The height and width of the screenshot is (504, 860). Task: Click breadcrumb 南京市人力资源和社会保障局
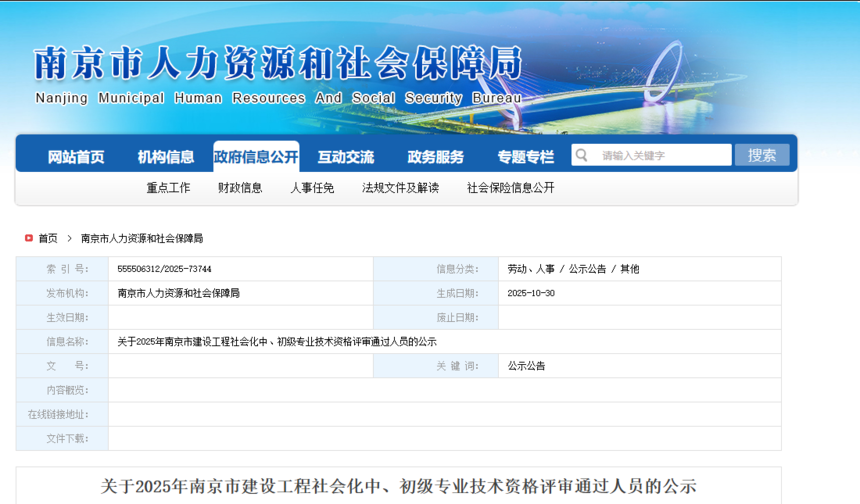pyautogui.click(x=142, y=238)
